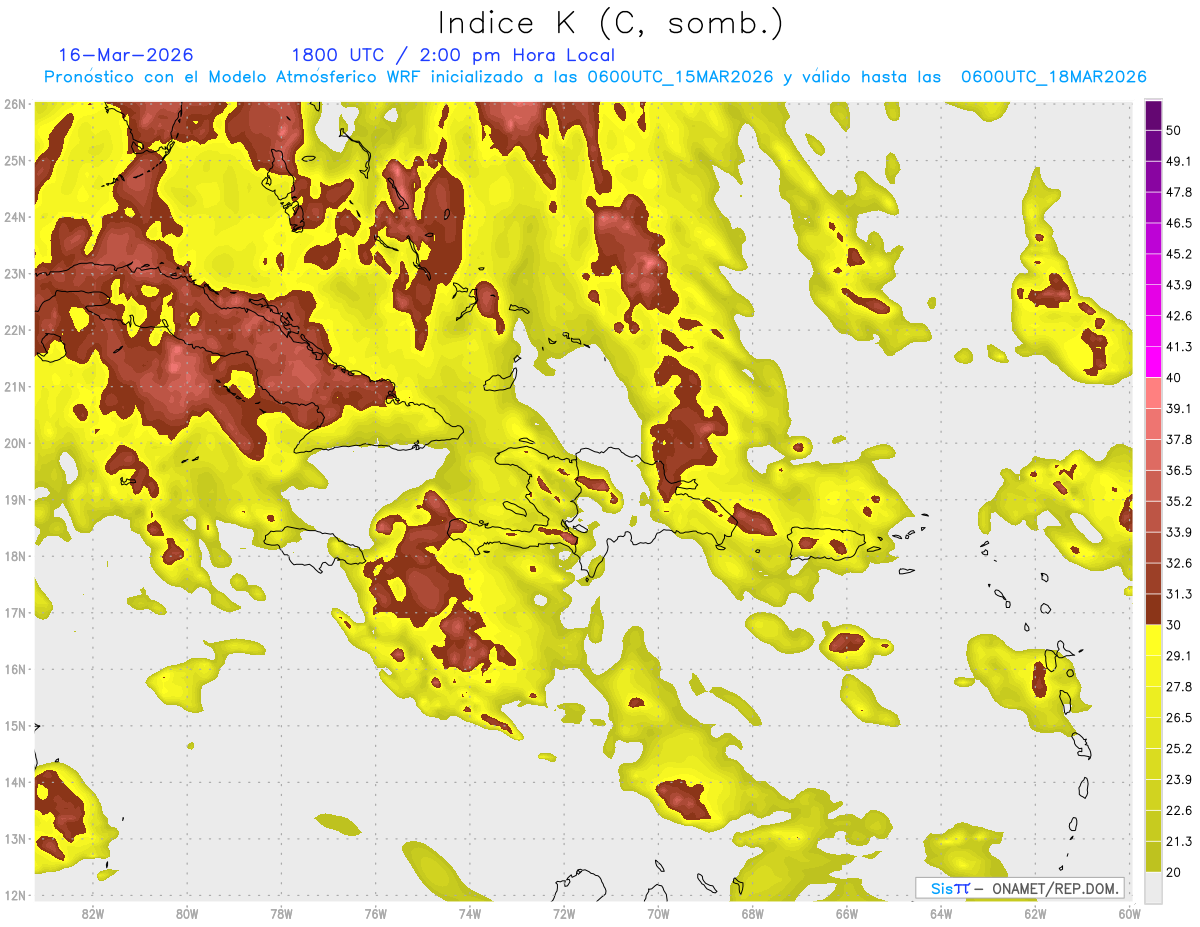
Task: Click the colorbar value '25.2'
Action: tap(1180, 749)
